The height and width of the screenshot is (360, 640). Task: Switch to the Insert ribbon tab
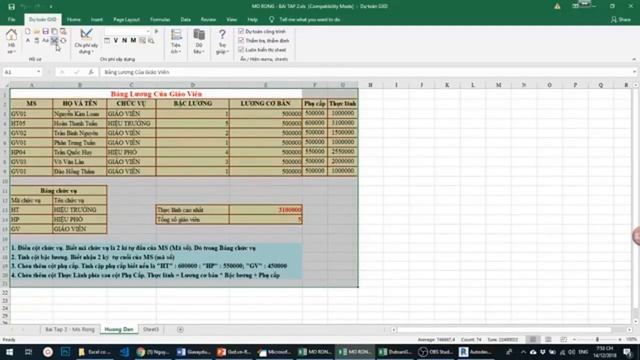coord(97,20)
